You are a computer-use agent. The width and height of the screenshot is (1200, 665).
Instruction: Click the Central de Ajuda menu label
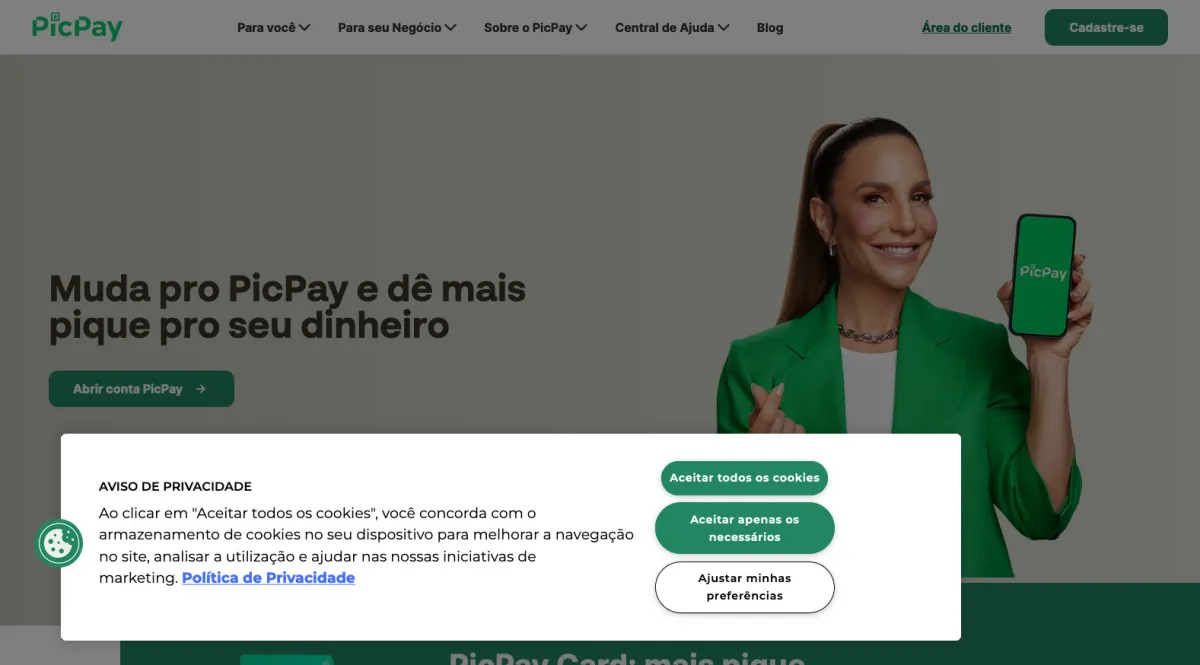tap(665, 28)
